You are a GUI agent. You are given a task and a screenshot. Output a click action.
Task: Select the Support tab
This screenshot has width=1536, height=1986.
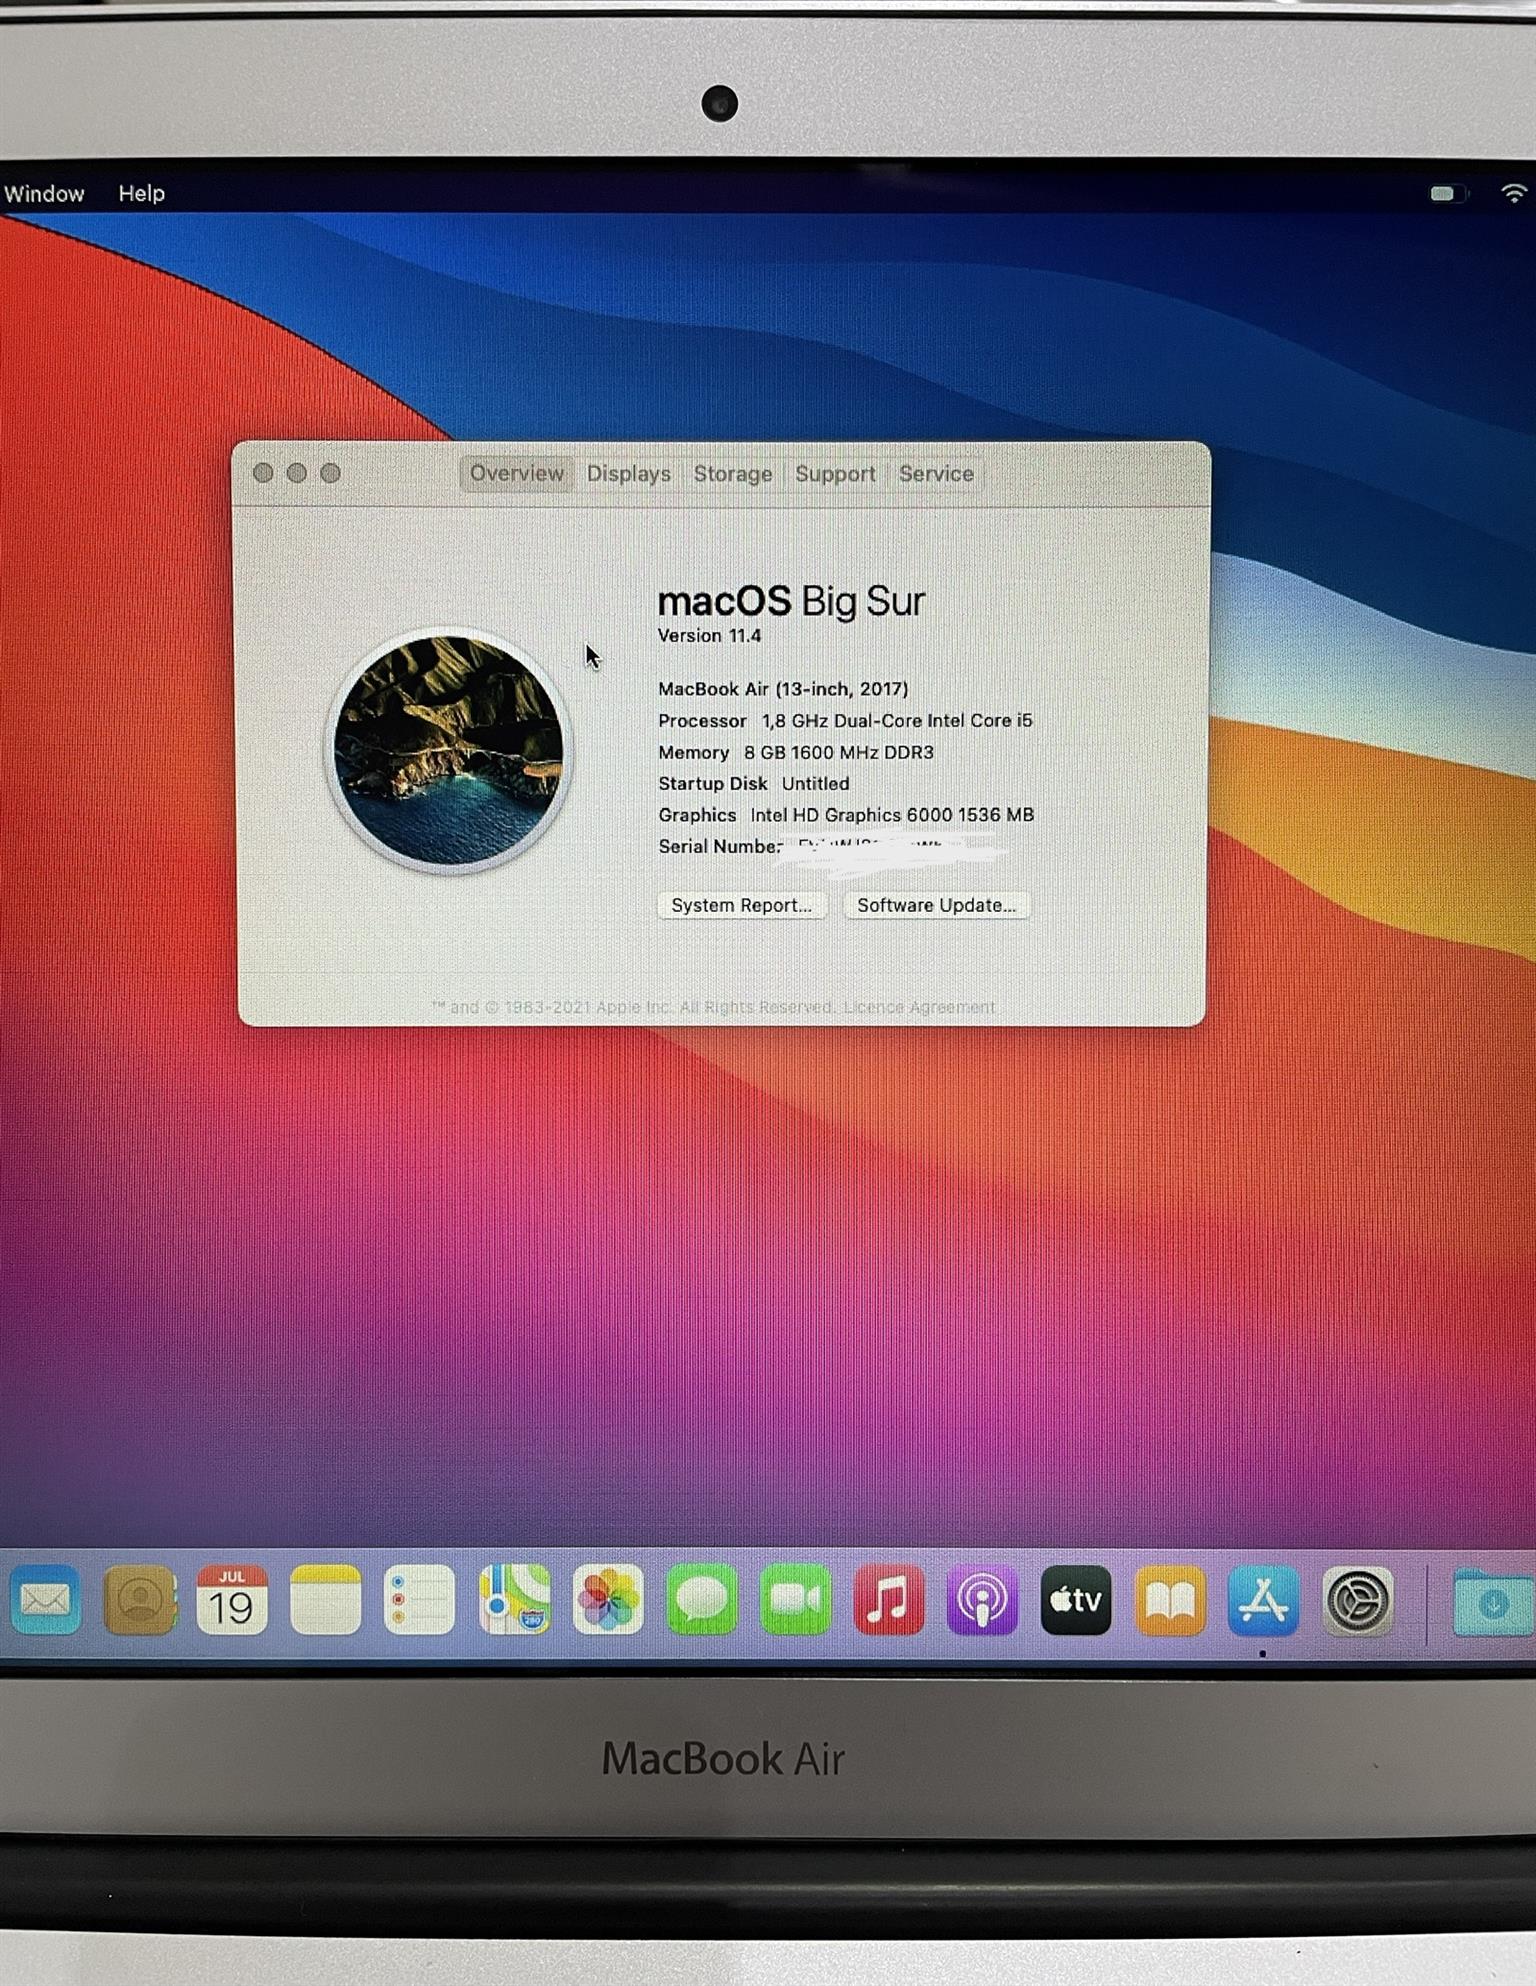click(x=835, y=474)
